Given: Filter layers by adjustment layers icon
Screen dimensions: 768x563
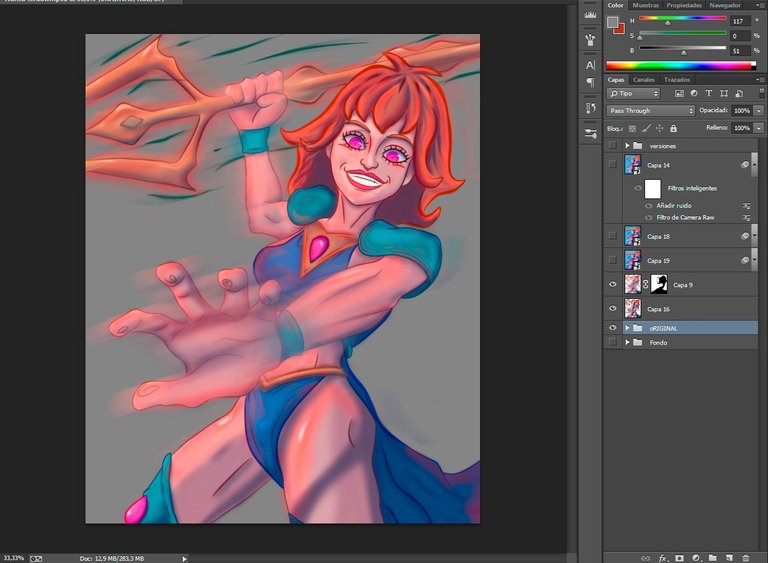Looking at the screenshot, I should [694, 94].
